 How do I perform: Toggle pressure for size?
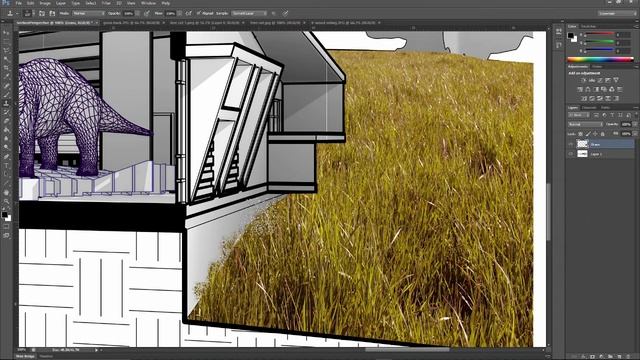(285, 13)
